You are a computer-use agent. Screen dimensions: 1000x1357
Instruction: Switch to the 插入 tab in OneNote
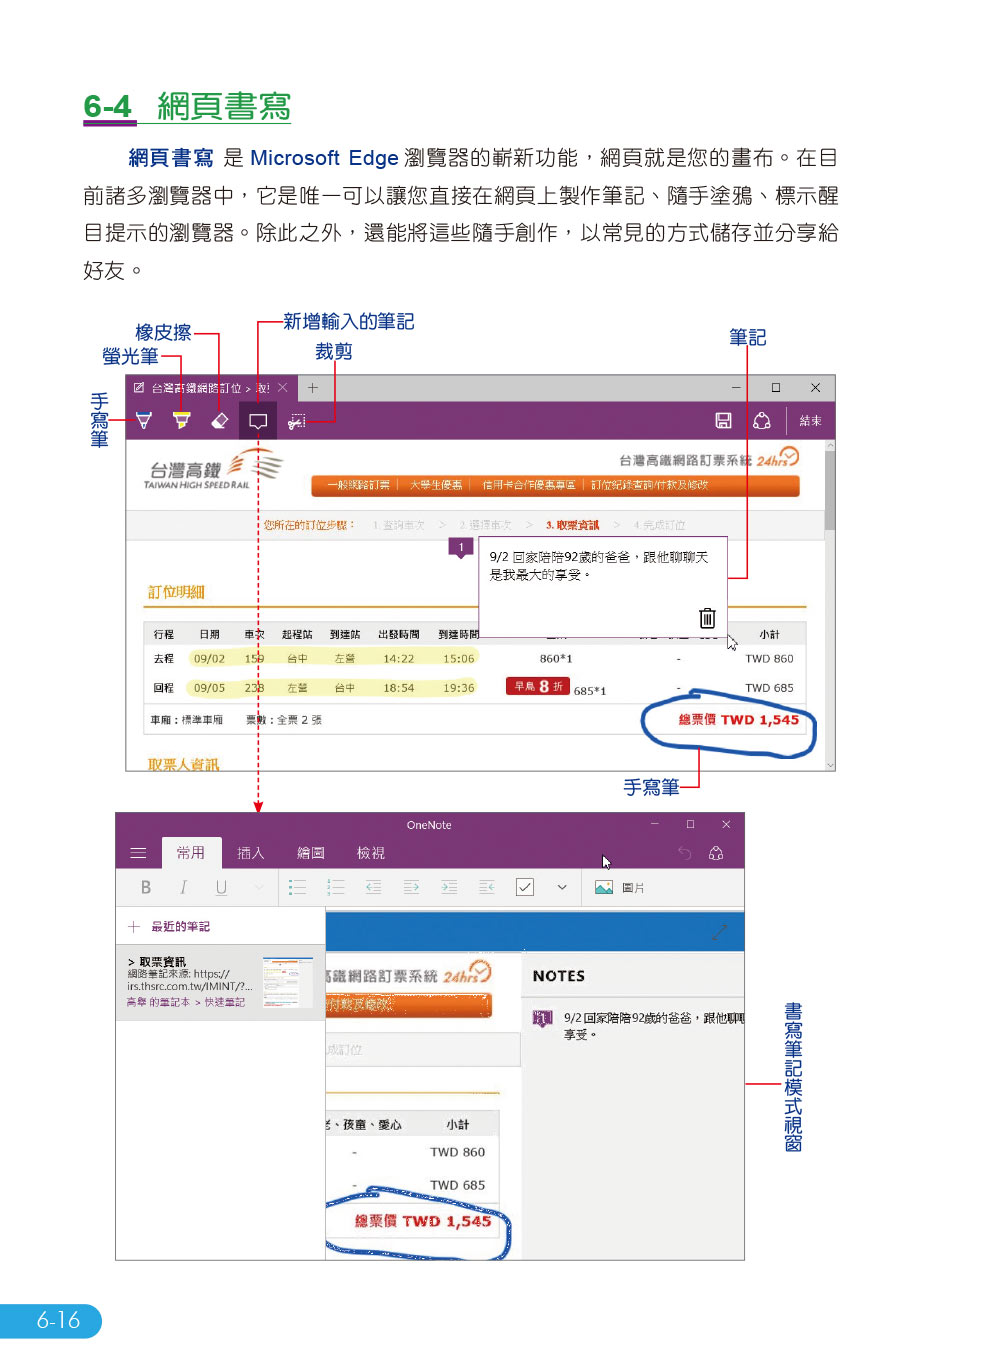(251, 853)
